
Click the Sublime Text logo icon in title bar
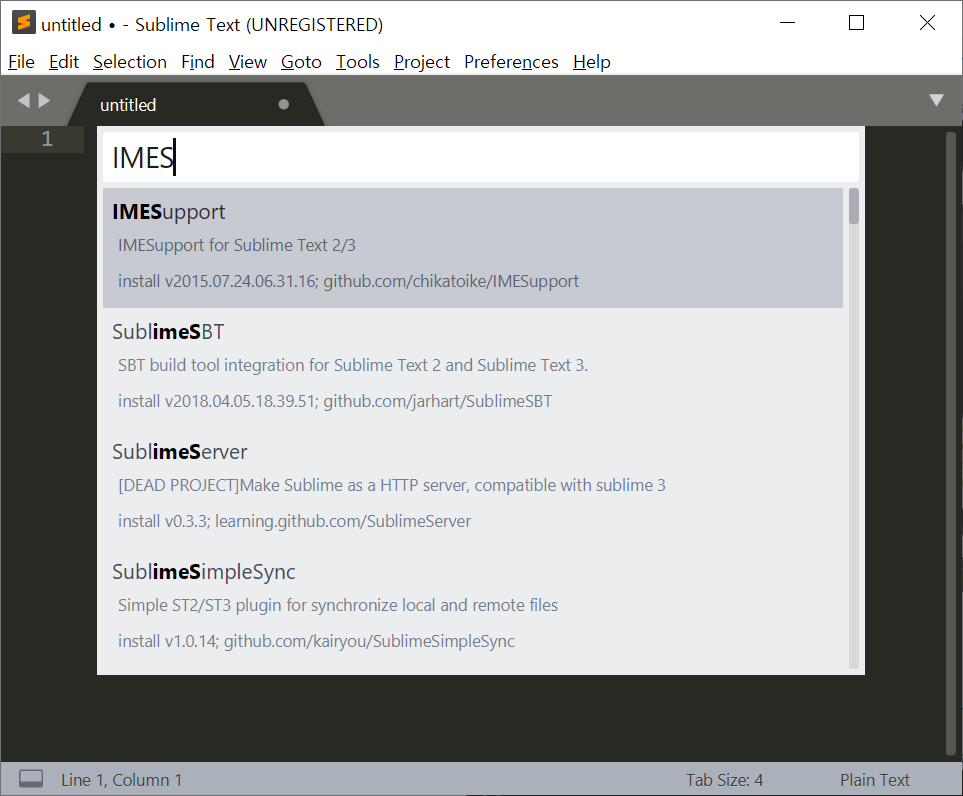click(23, 23)
